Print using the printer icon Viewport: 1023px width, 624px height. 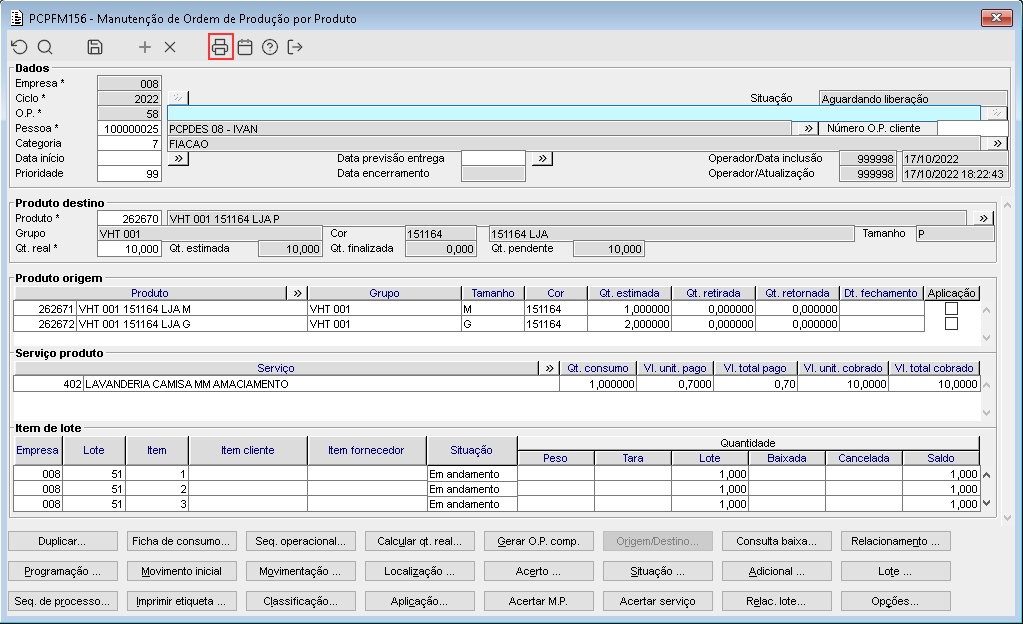pos(220,47)
